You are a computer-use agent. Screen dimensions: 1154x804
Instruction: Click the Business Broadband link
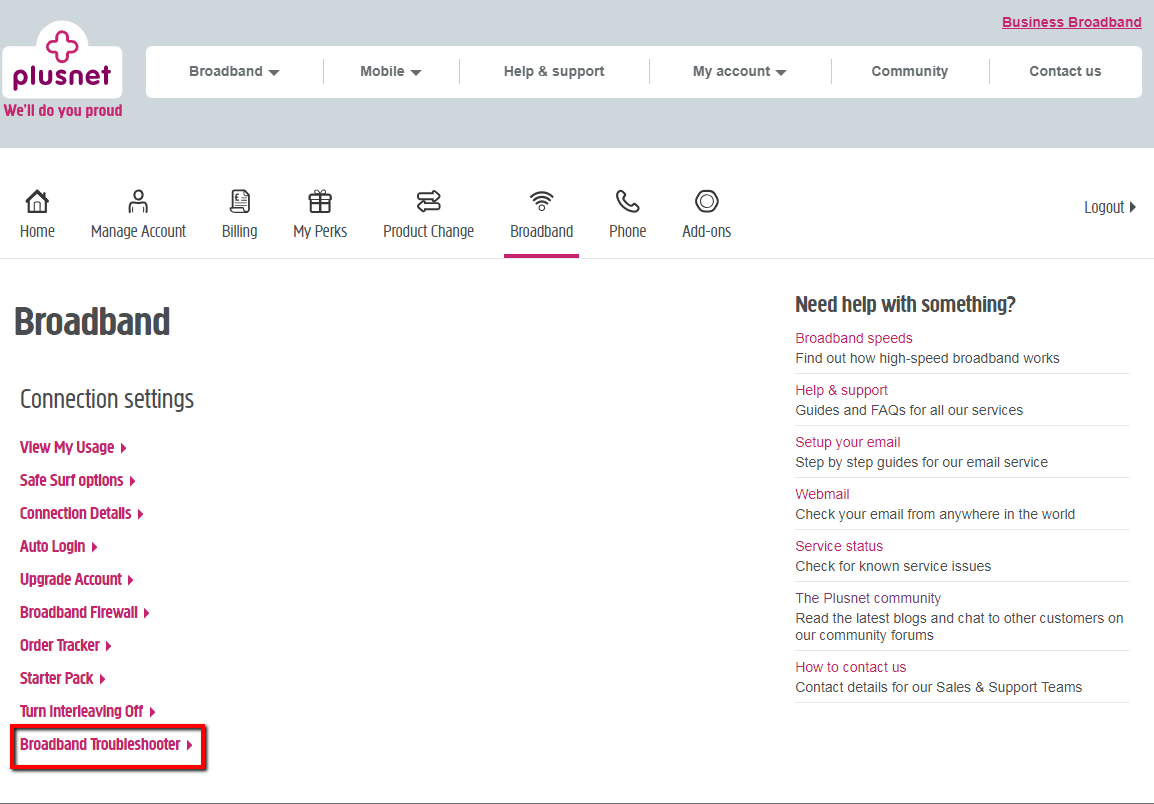pyautogui.click(x=1071, y=22)
